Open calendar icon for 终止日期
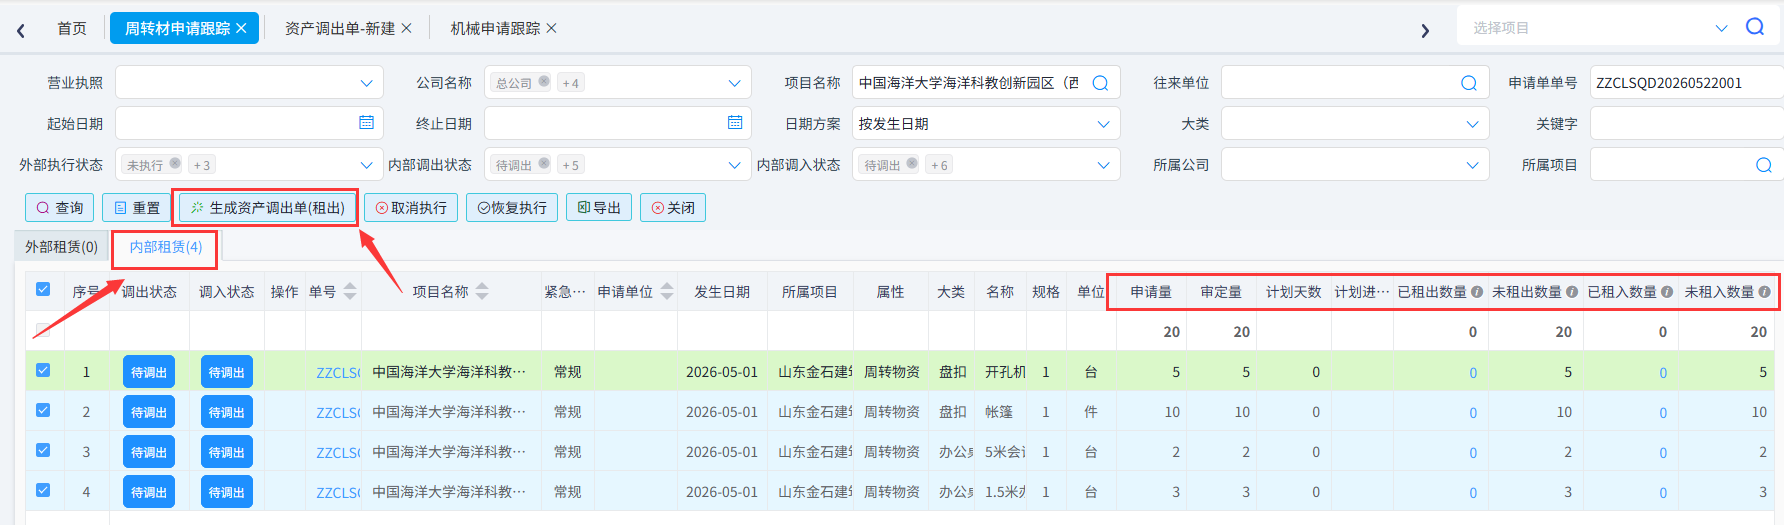The image size is (1784, 525). point(735,122)
